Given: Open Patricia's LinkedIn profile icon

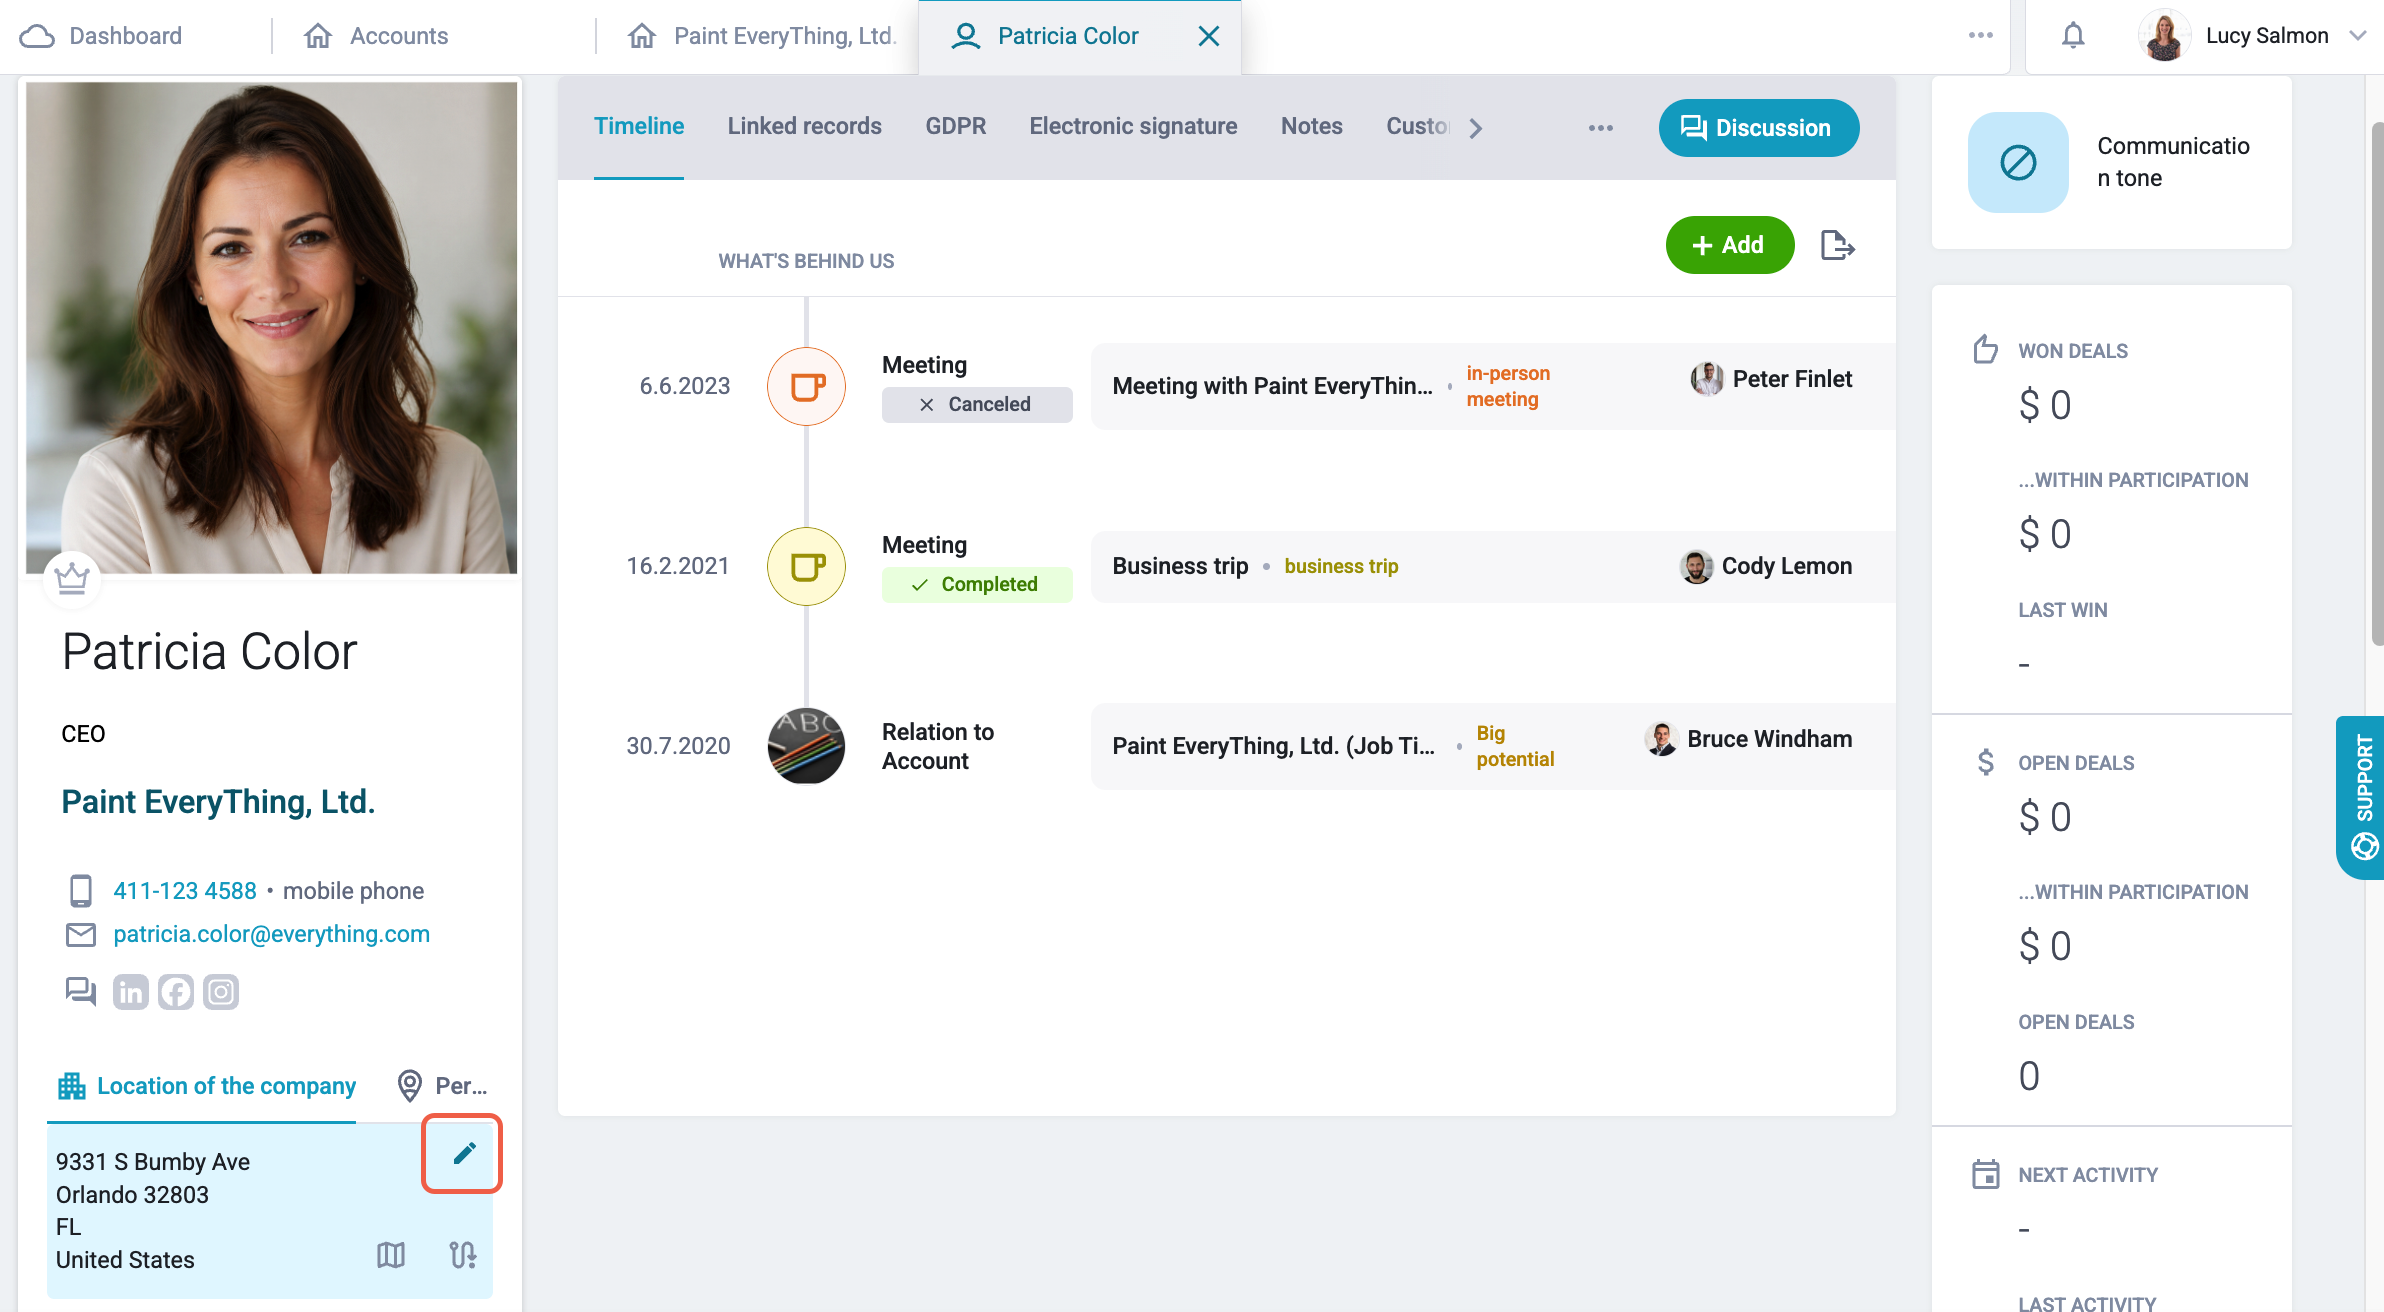Looking at the screenshot, I should pos(130,992).
